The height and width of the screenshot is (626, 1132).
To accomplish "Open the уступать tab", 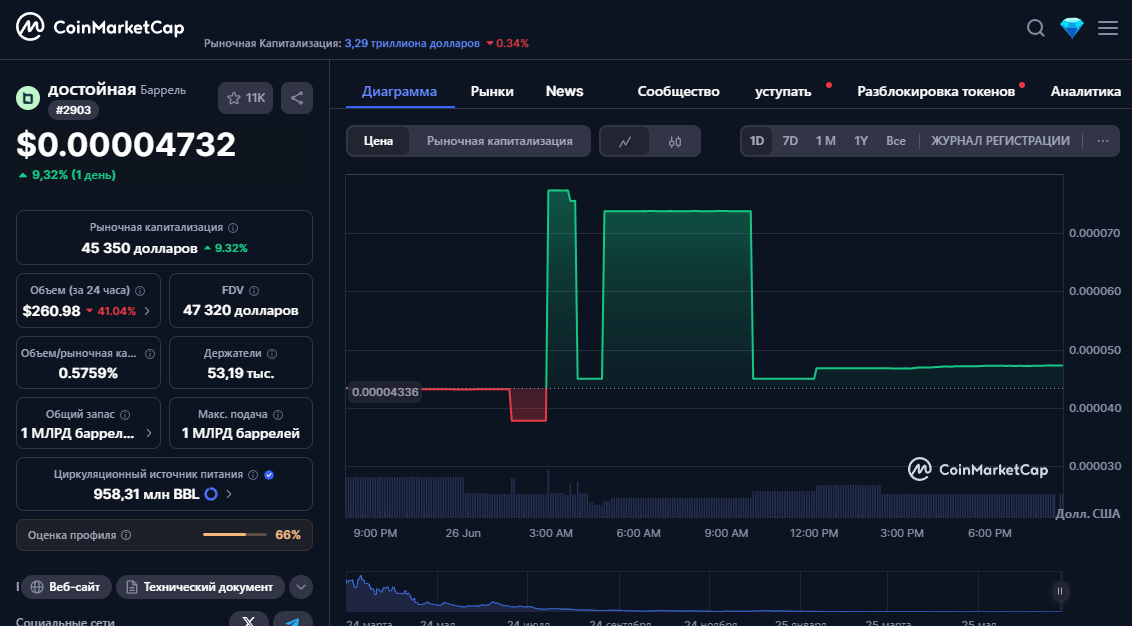I will click(x=783, y=92).
